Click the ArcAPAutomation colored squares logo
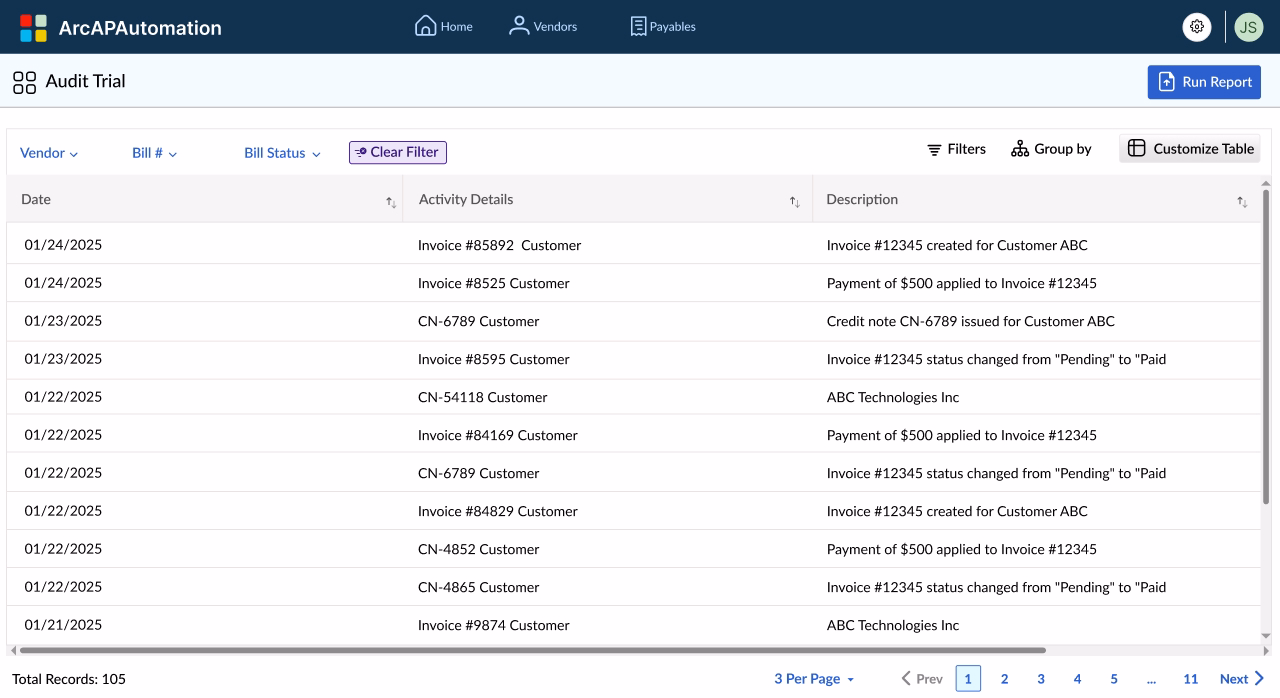 click(x=33, y=28)
